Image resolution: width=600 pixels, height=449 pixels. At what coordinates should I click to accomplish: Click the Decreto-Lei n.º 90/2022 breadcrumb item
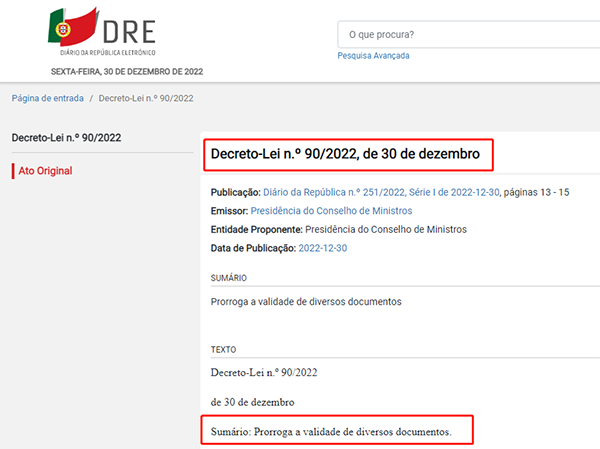(146, 98)
